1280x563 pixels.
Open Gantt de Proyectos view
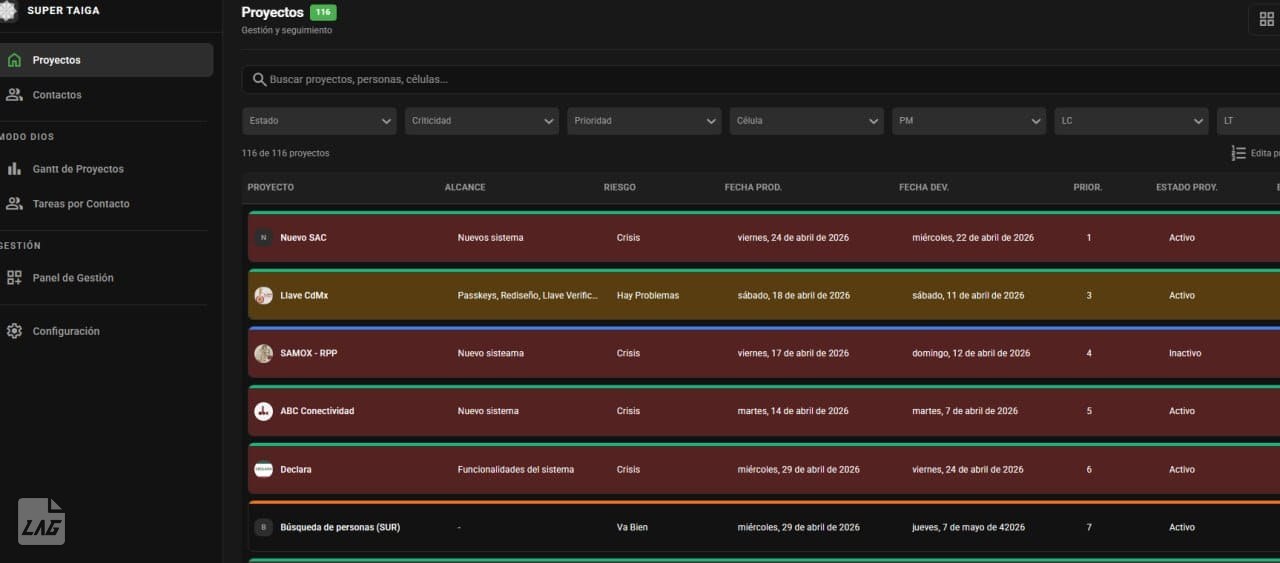pyautogui.click(x=106, y=169)
